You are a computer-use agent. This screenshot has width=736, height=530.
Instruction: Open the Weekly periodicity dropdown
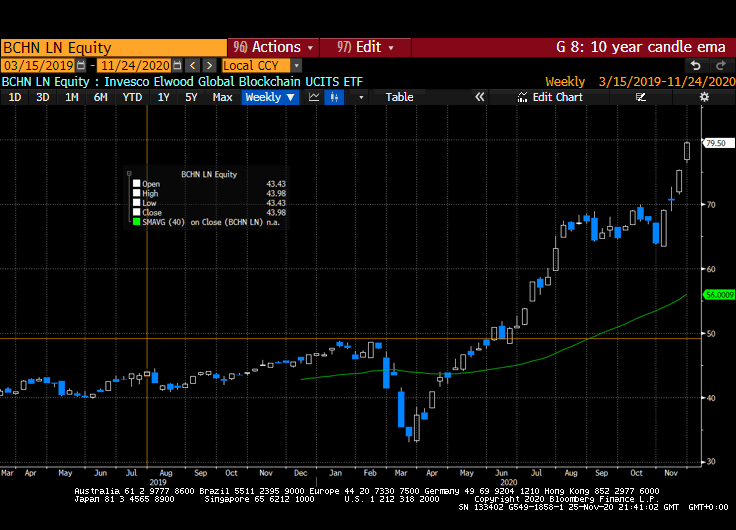pyautogui.click(x=270, y=97)
